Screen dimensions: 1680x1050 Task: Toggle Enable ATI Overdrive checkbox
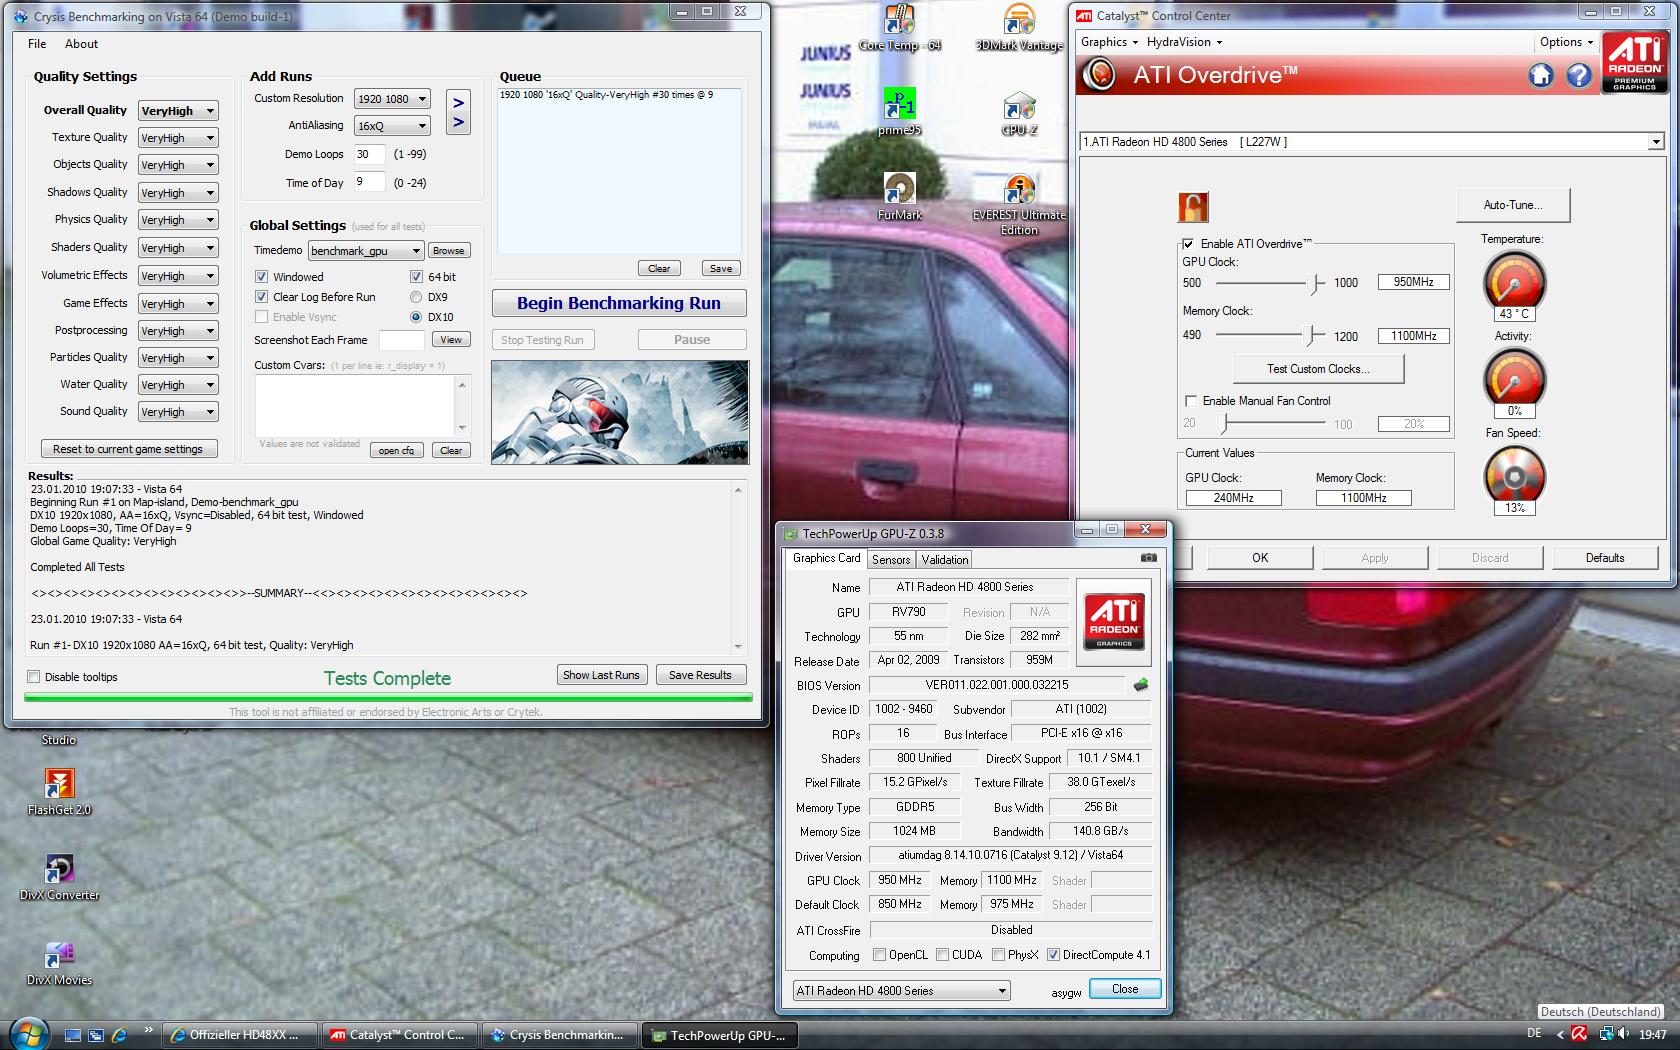1188,244
